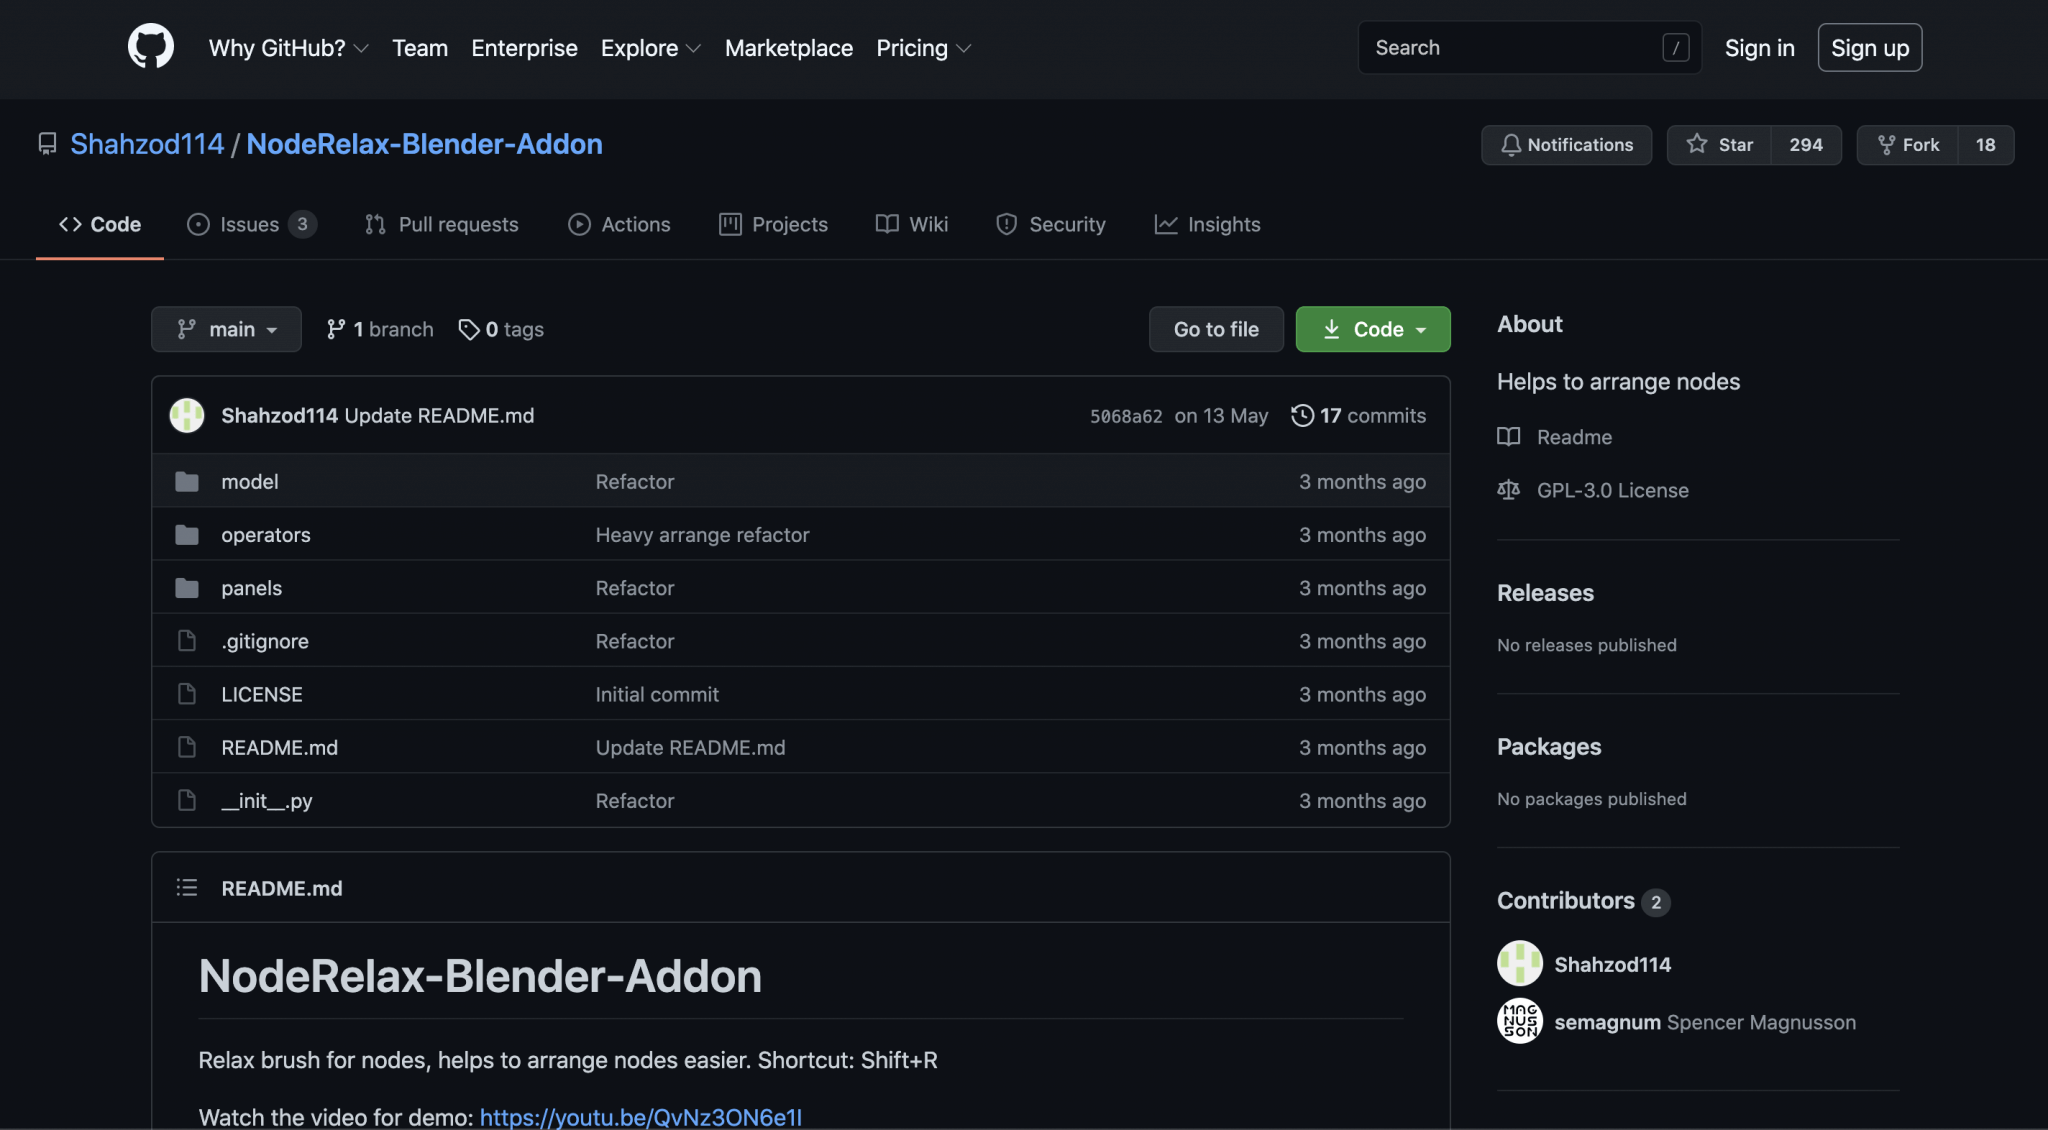Click Shahzod114 avatar in commit row
2048x1130 pixels.
point(187,415)
